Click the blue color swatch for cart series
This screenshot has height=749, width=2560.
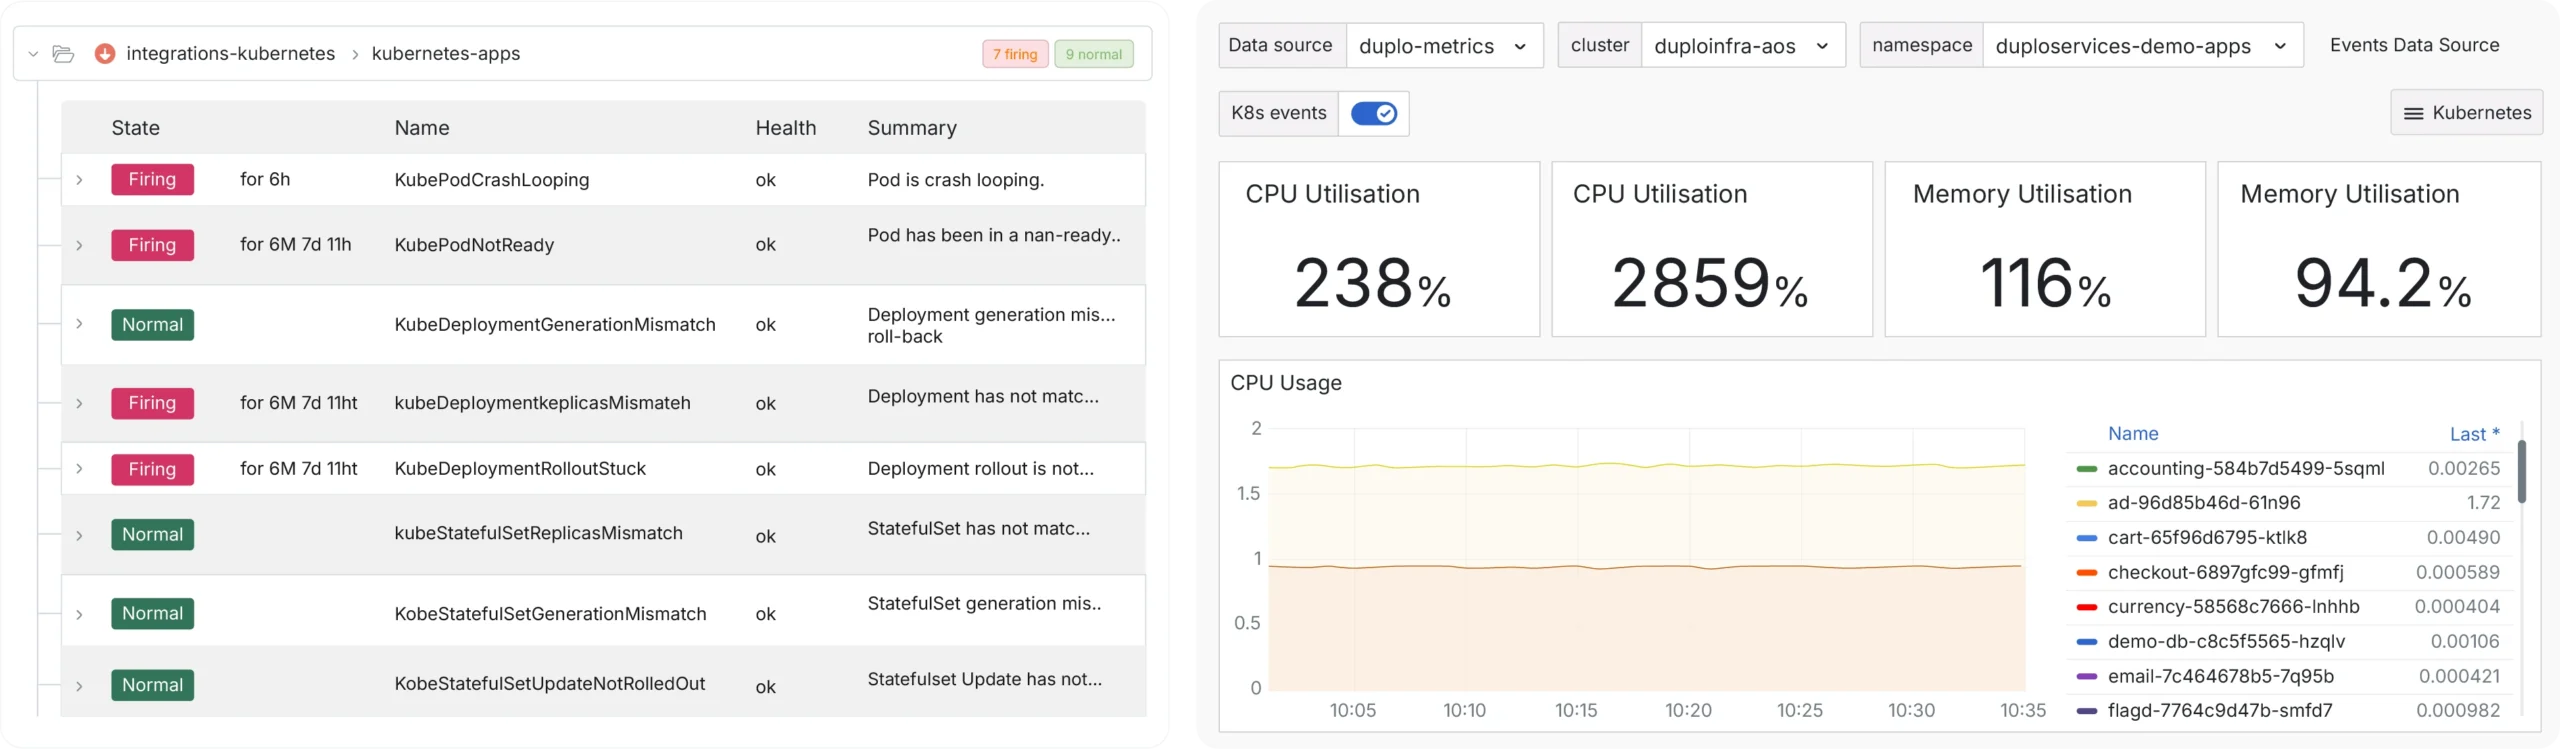[x=2087, y=537]
